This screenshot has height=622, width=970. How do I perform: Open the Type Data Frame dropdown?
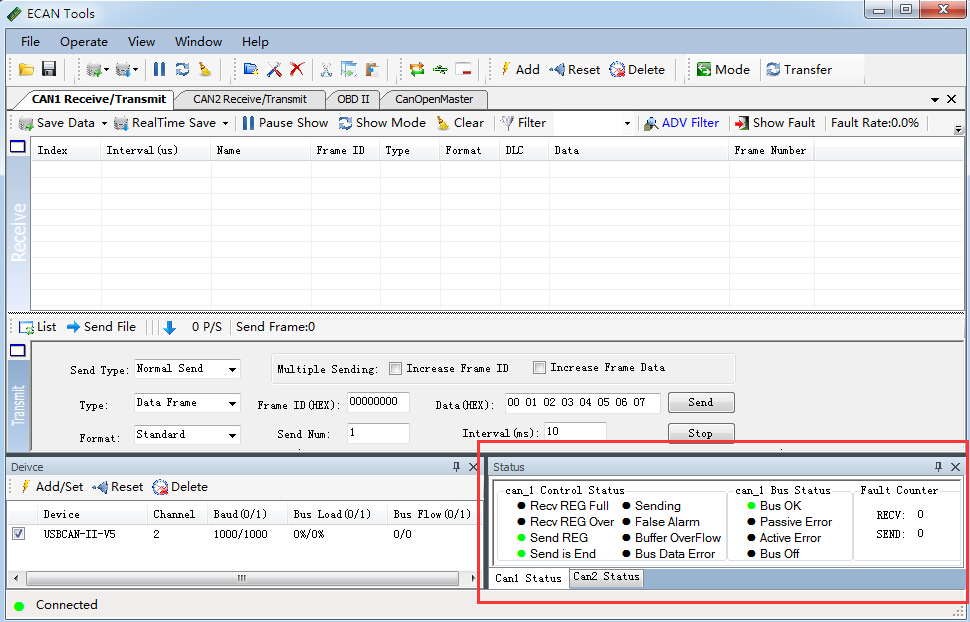(x=233, y=403)
